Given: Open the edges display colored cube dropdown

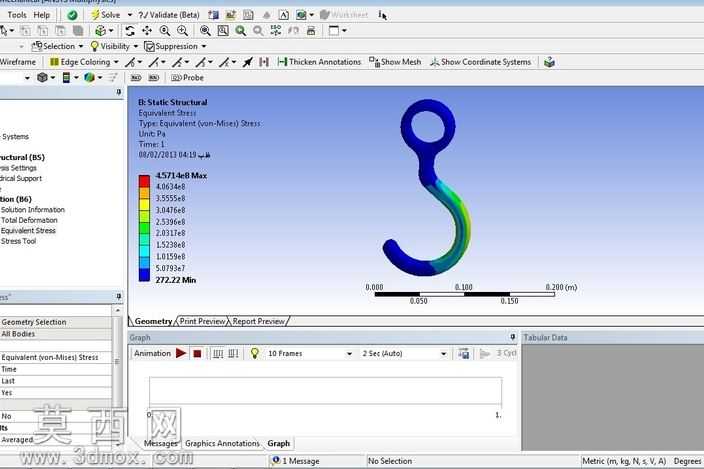Looking at the screenshot, I should tap(93, 78).
